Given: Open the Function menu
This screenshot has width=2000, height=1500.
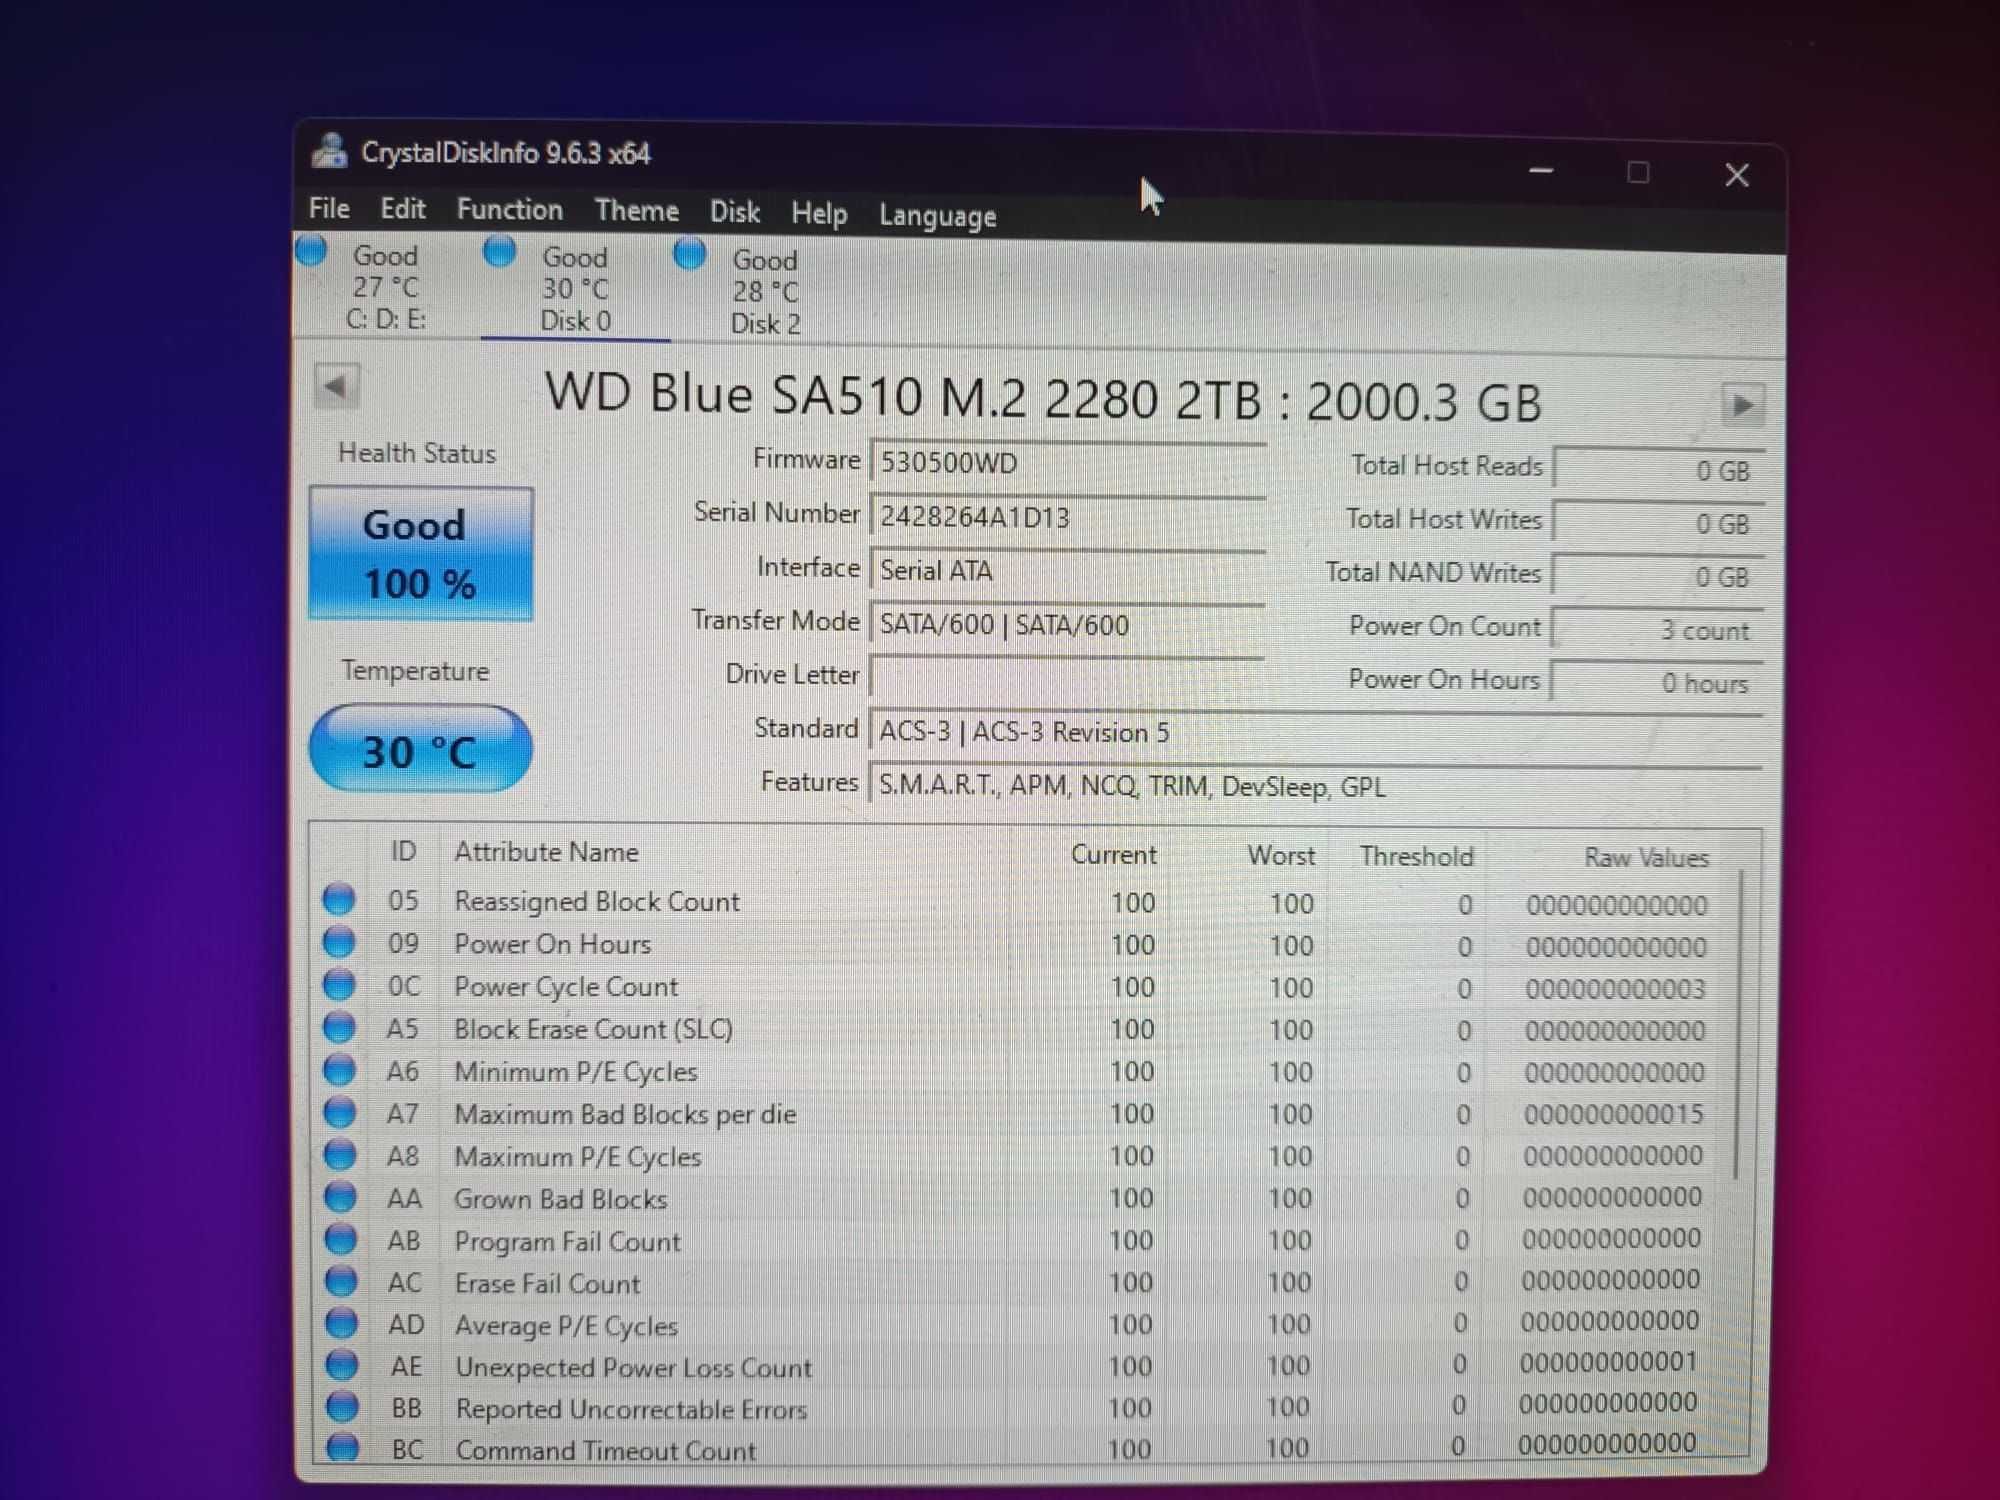Looking at the screenshot, I should 510,210.
